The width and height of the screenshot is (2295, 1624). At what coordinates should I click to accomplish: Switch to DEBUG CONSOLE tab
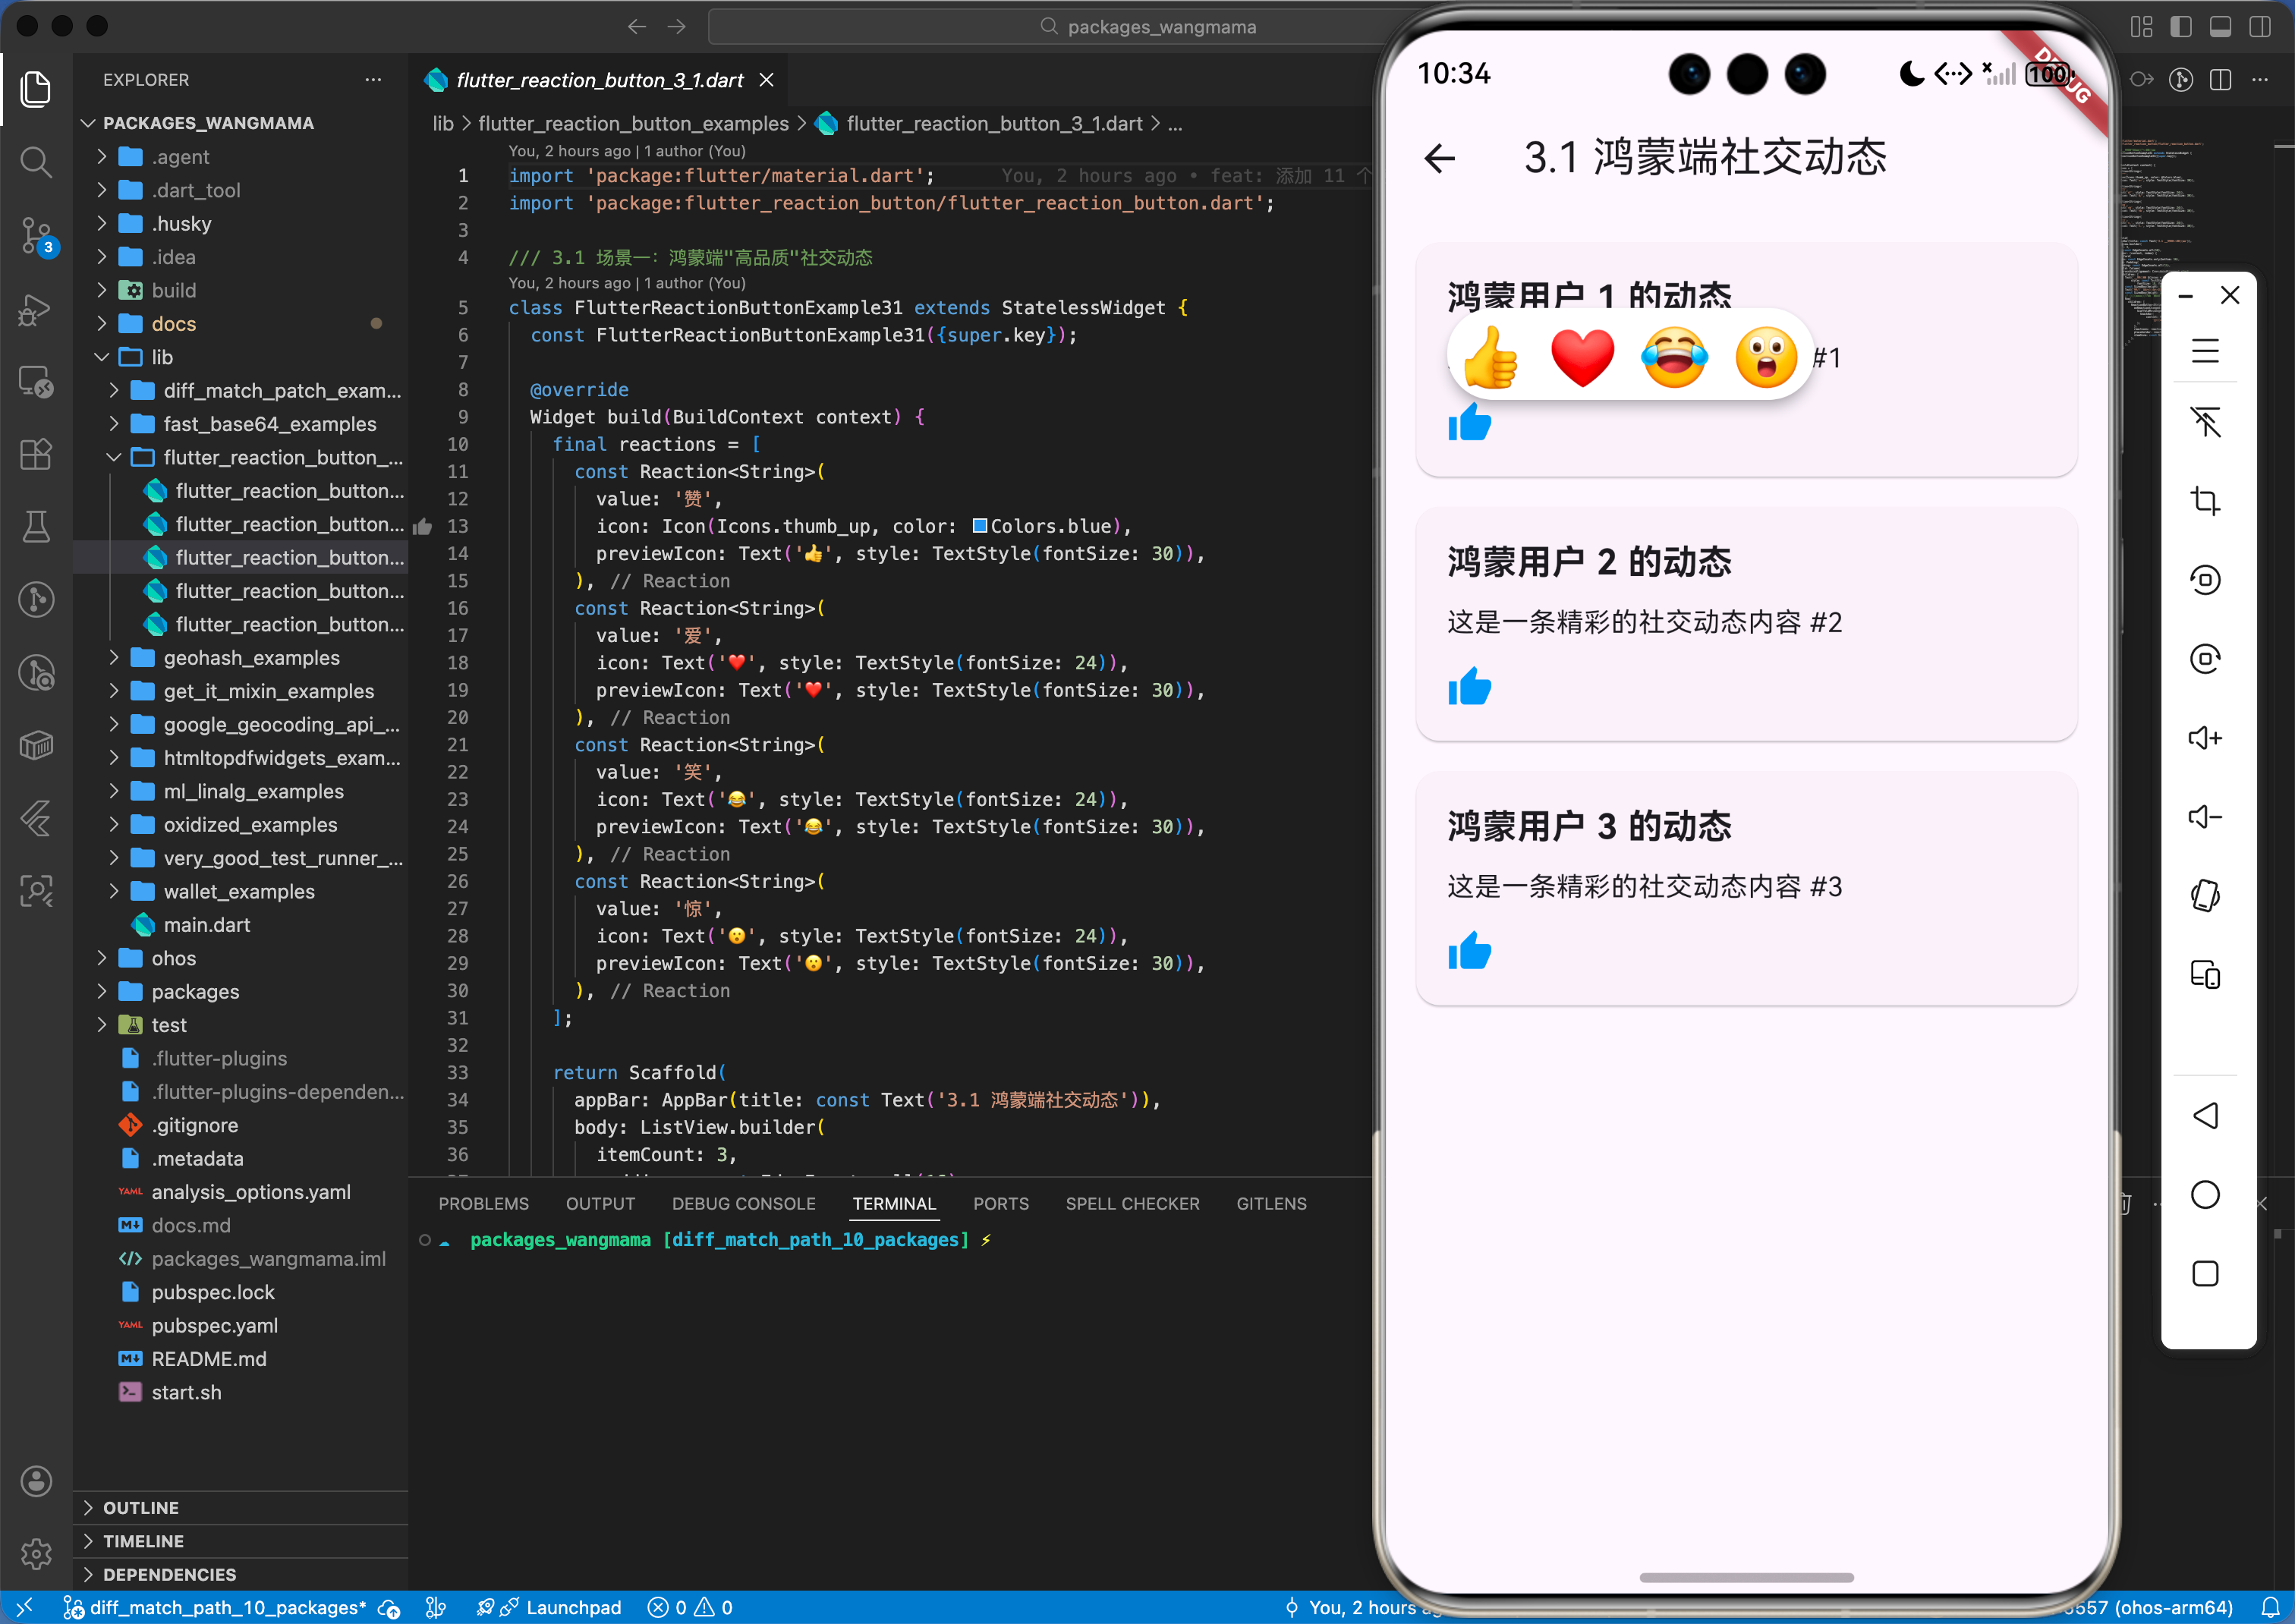(x=743, y=1204)
